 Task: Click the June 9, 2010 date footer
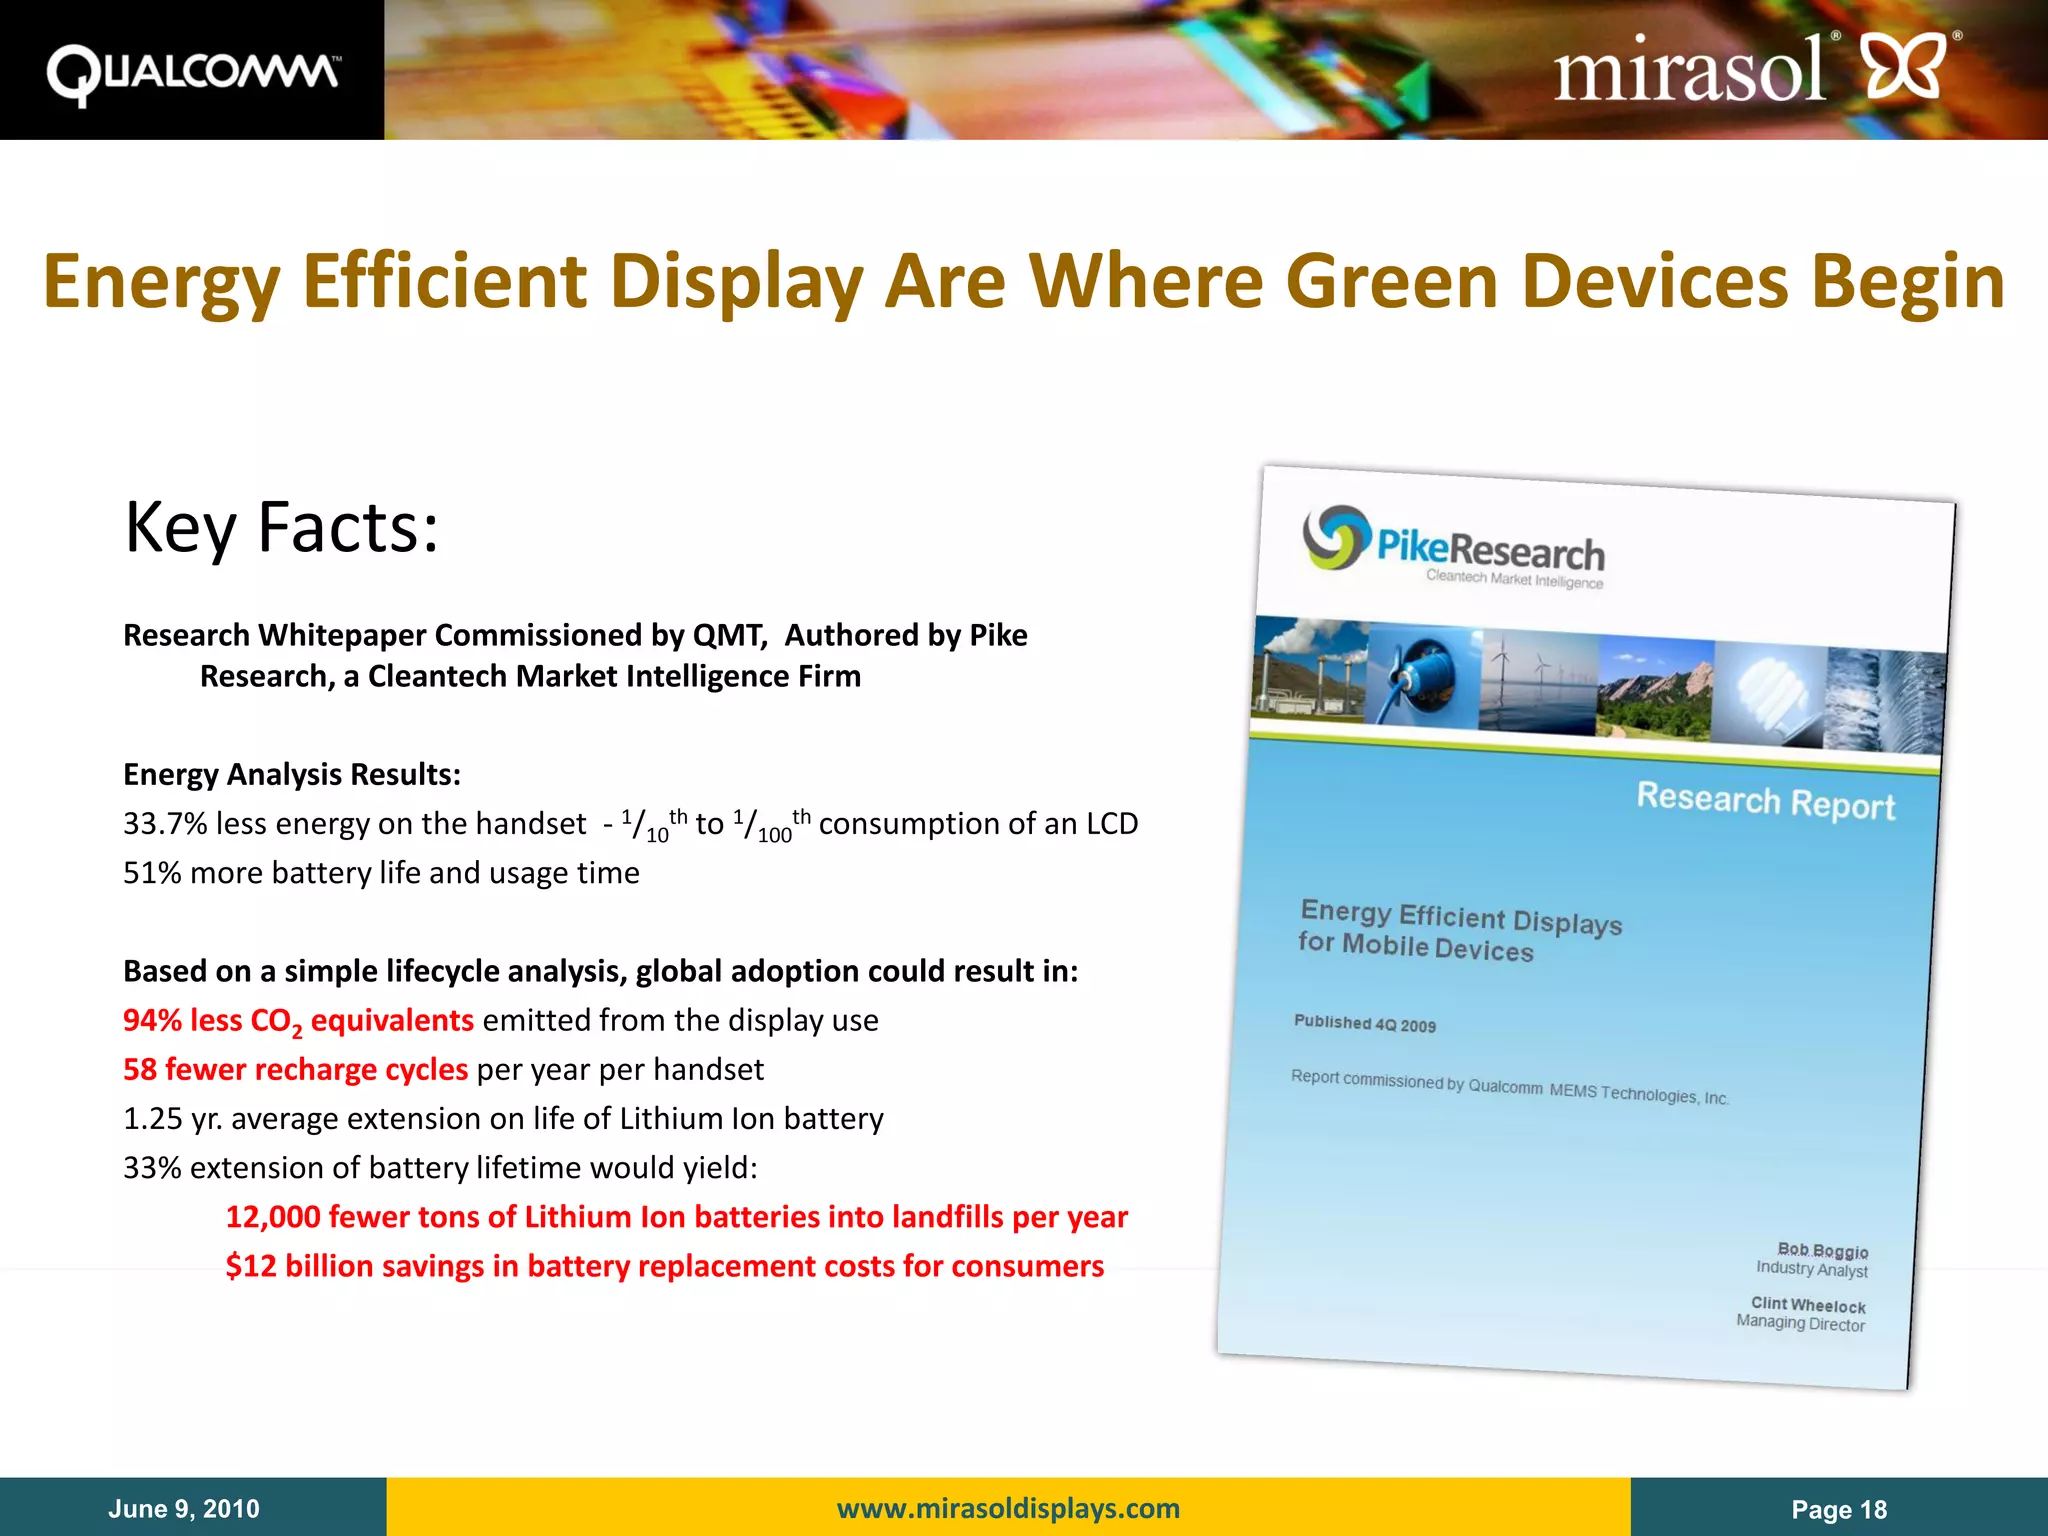pyautogui.click(x=184, y=1509)
